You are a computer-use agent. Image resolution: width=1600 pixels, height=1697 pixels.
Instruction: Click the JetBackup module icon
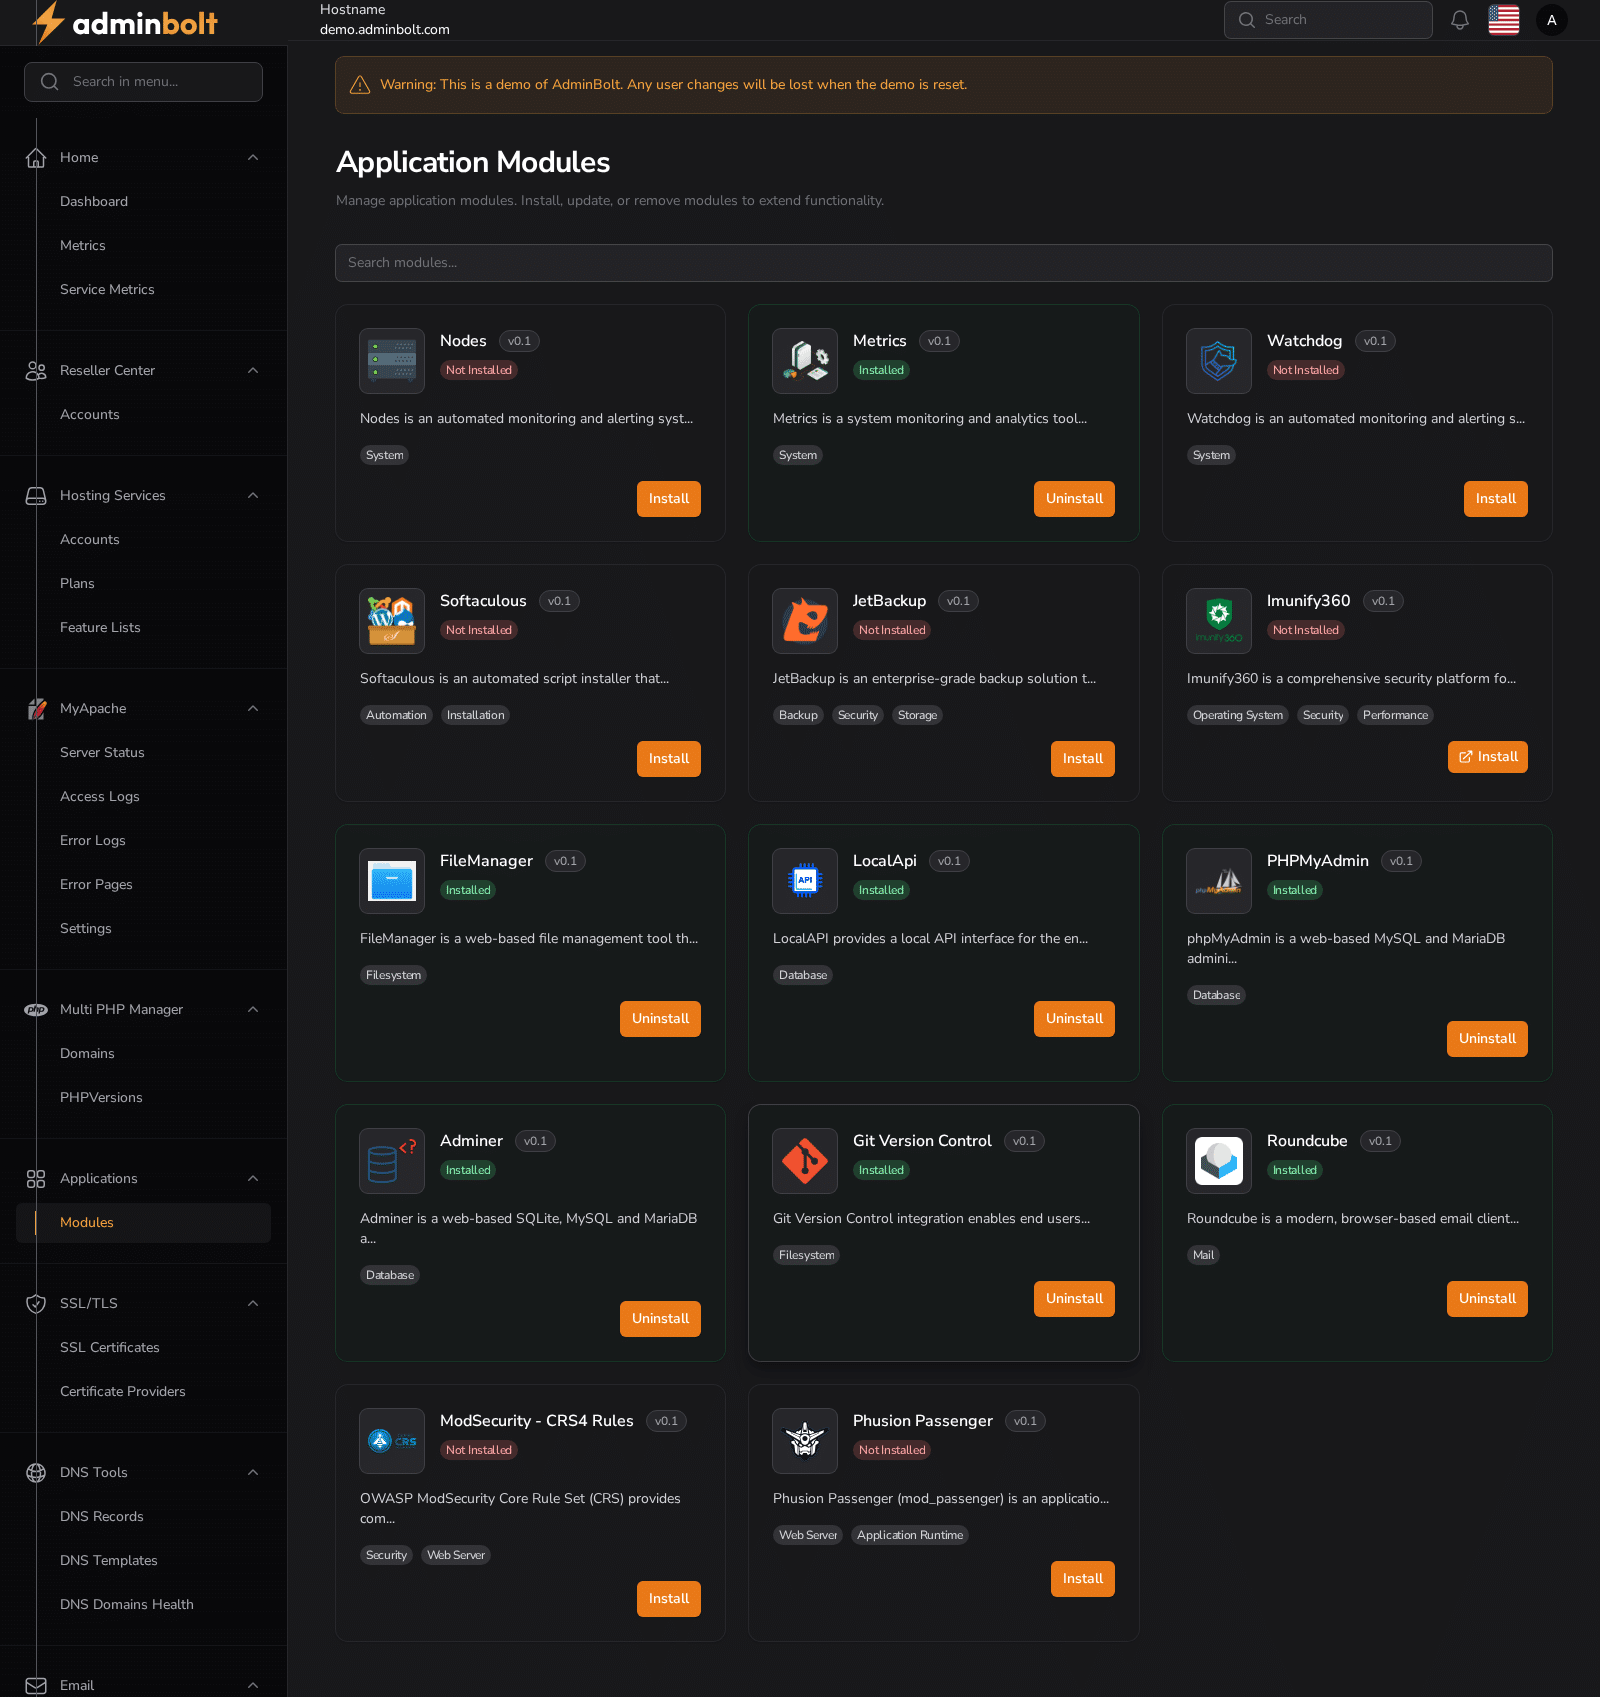click(x=805, y=621)
